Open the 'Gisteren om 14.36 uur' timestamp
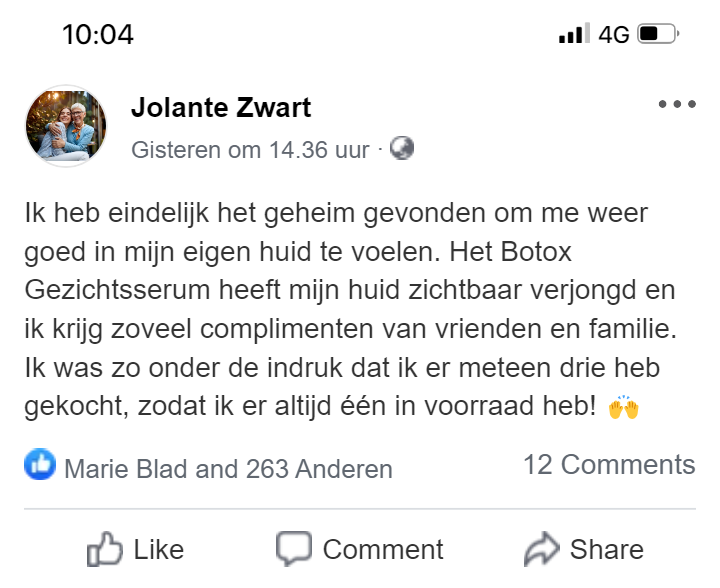This screenshot has width=720, height=588. pos(250,150)
